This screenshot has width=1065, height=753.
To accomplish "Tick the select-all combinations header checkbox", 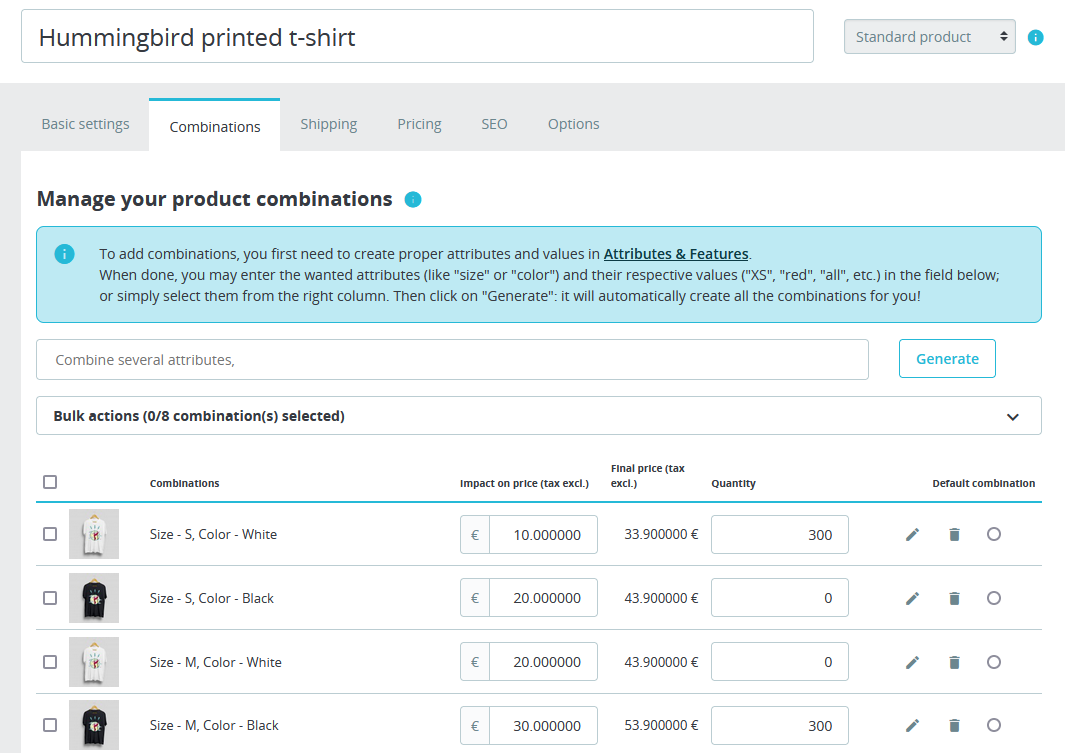I will pyautogui.click(x=50, y=482).
